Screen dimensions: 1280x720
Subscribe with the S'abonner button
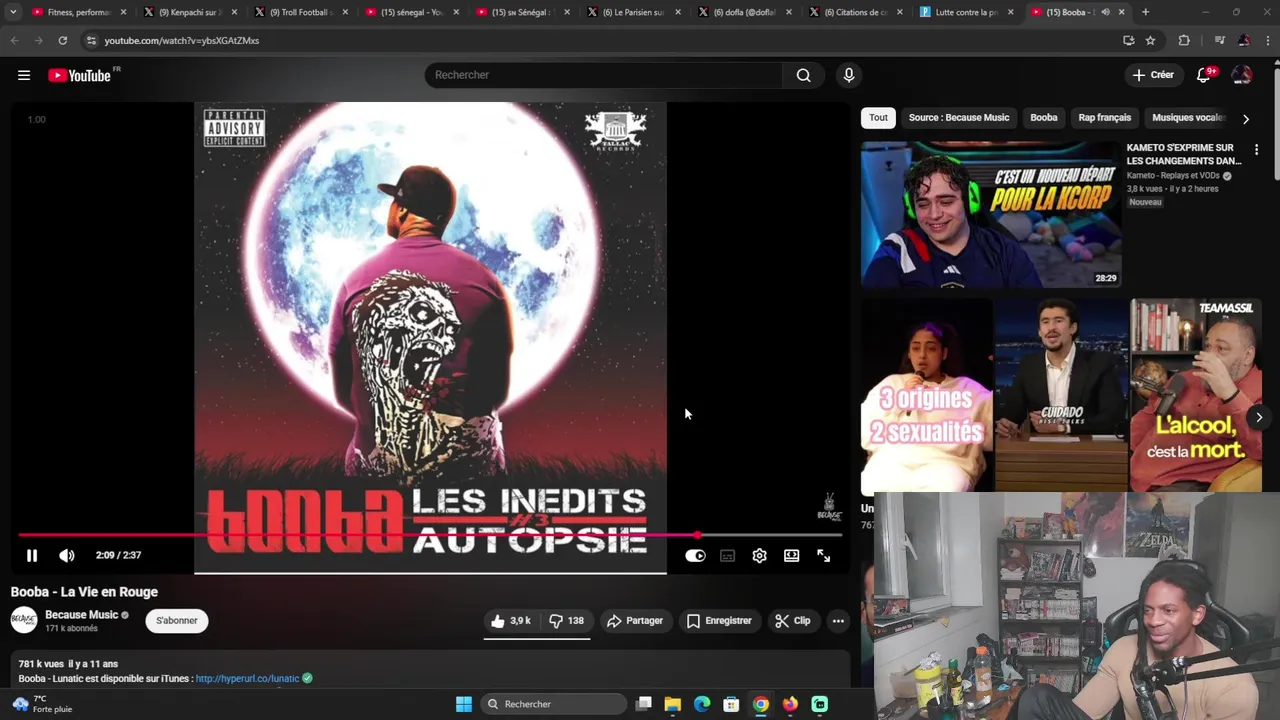coord(177,621)
